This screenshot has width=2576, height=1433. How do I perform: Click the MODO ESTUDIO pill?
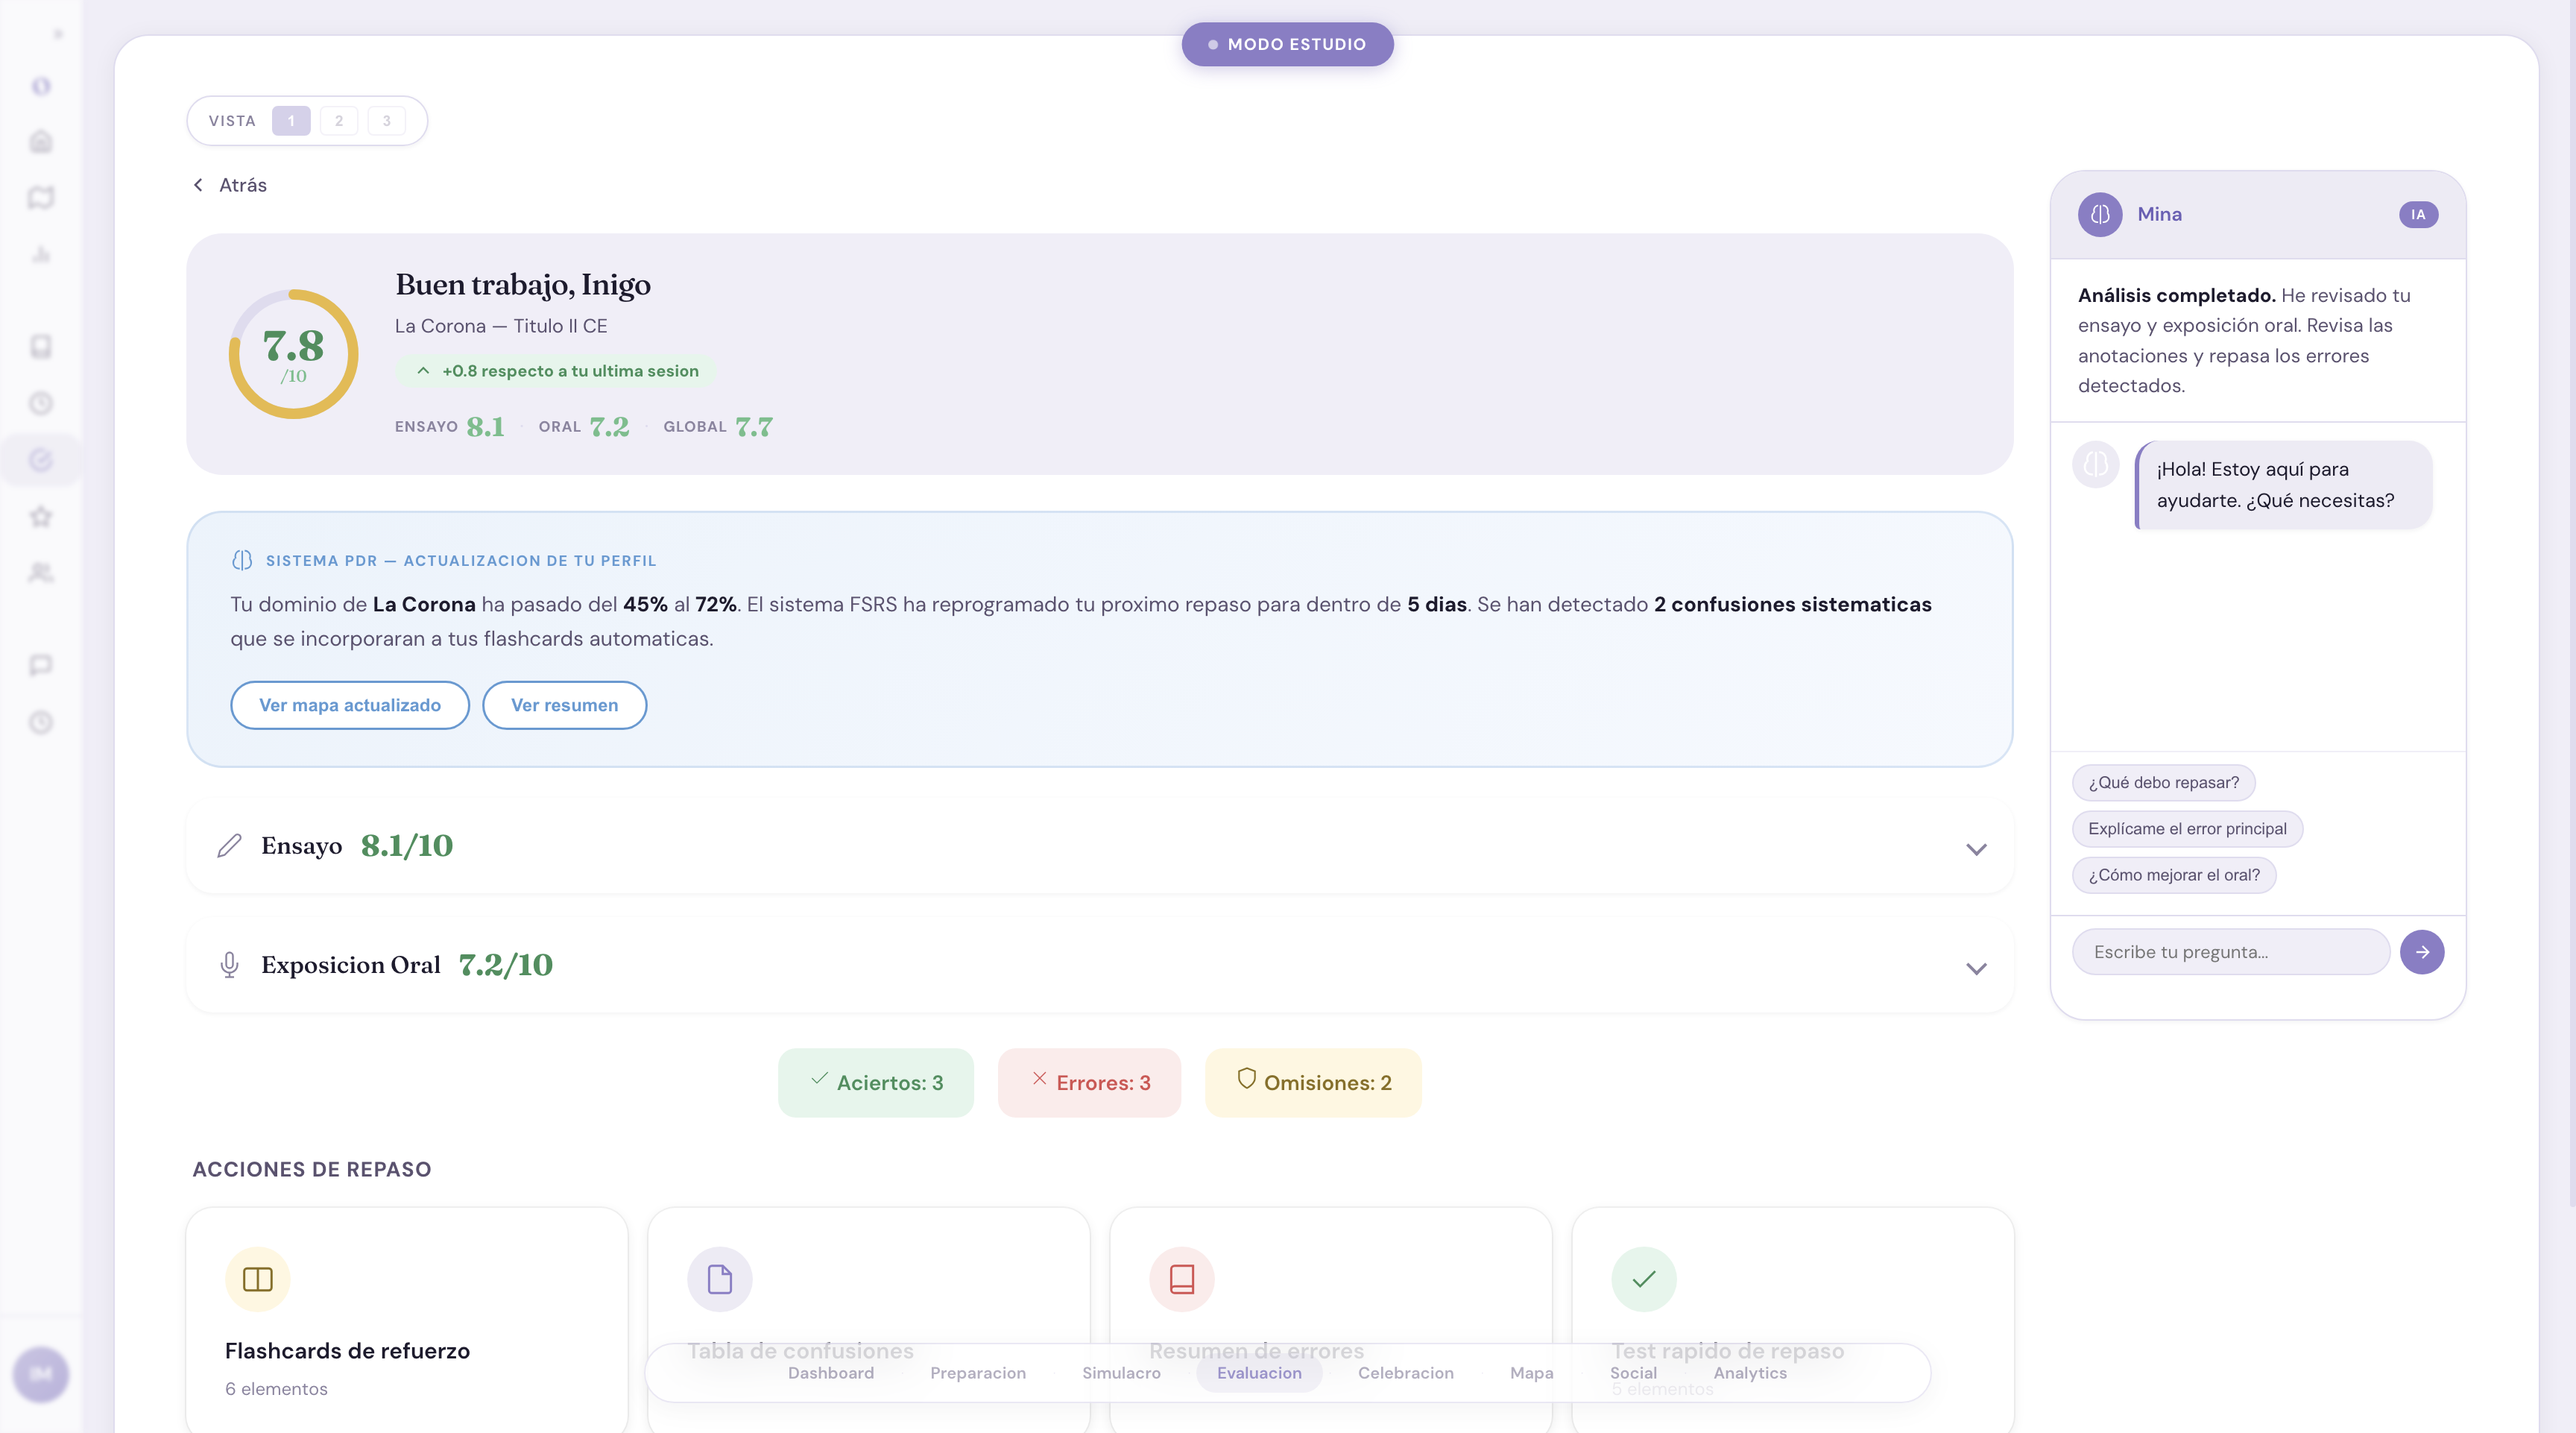1288,44
